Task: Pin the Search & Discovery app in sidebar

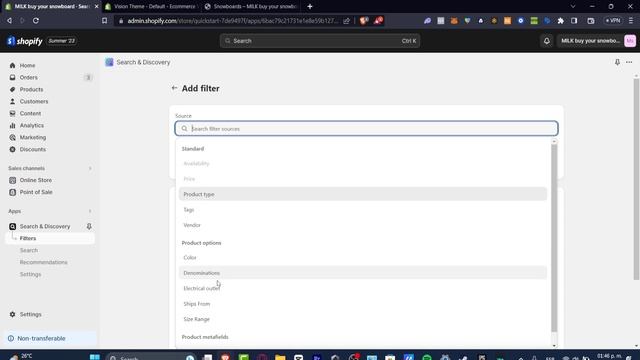Action: [x=89, y=227]
